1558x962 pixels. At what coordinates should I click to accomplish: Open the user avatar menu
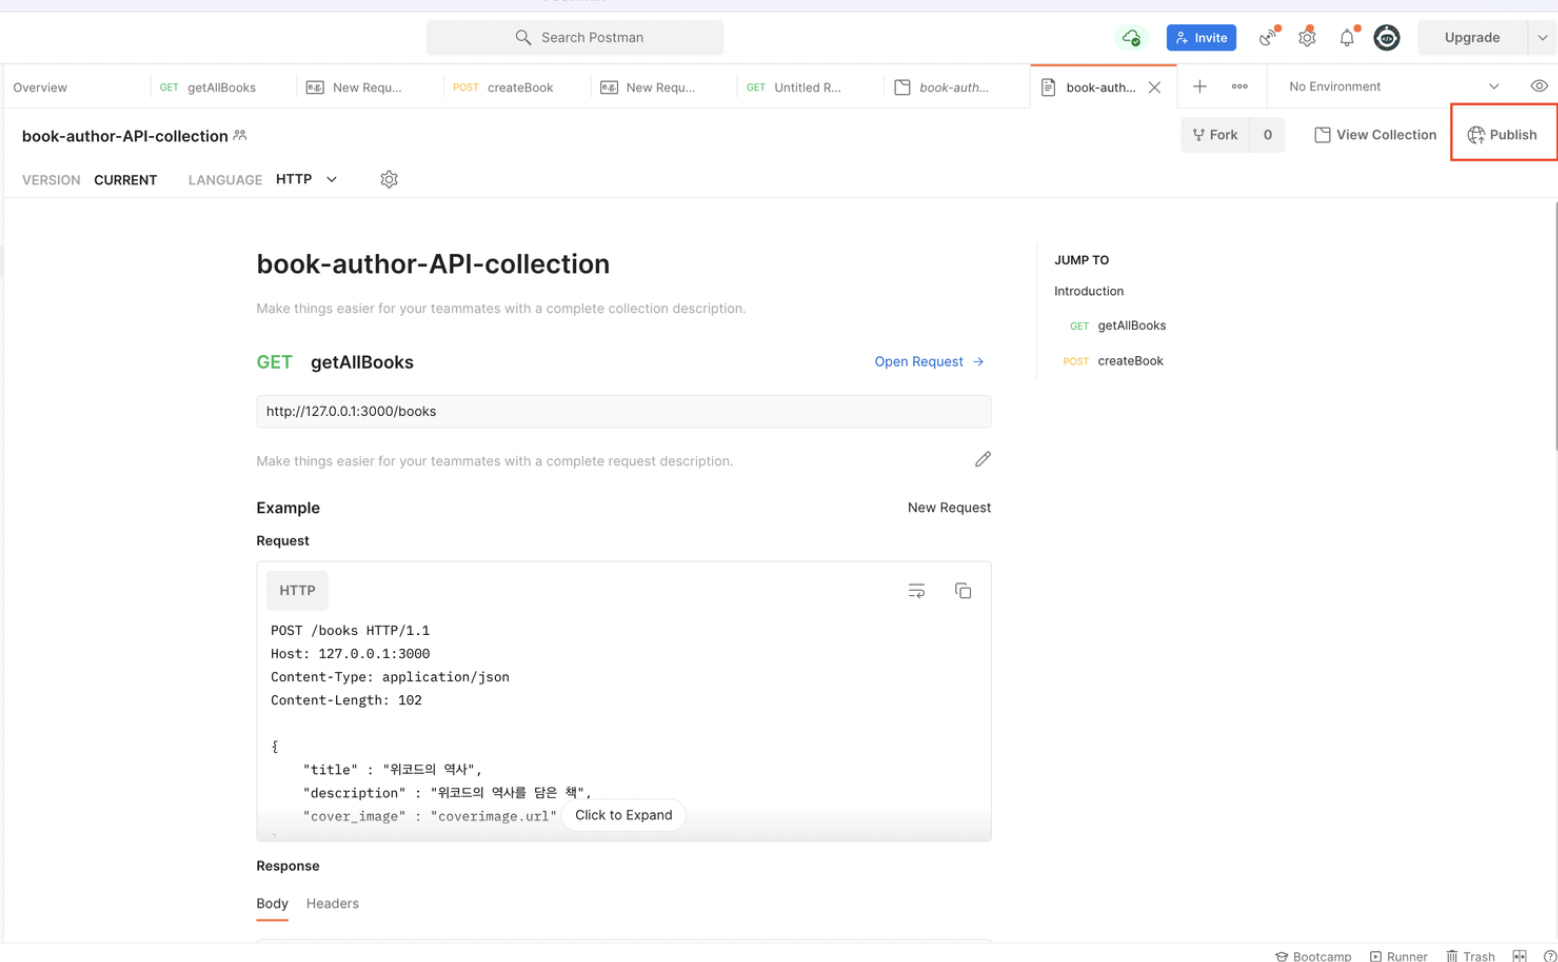(1386, 38)
